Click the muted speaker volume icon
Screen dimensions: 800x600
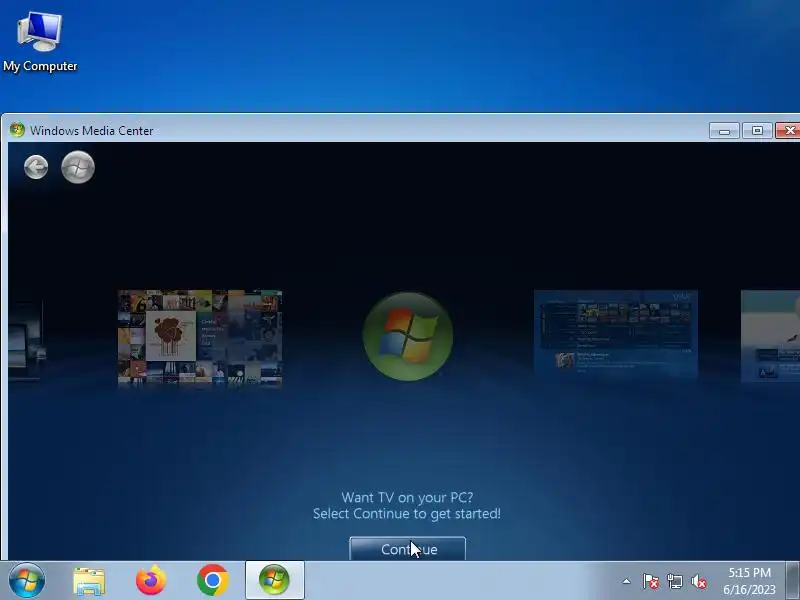(x=699, y=581)
